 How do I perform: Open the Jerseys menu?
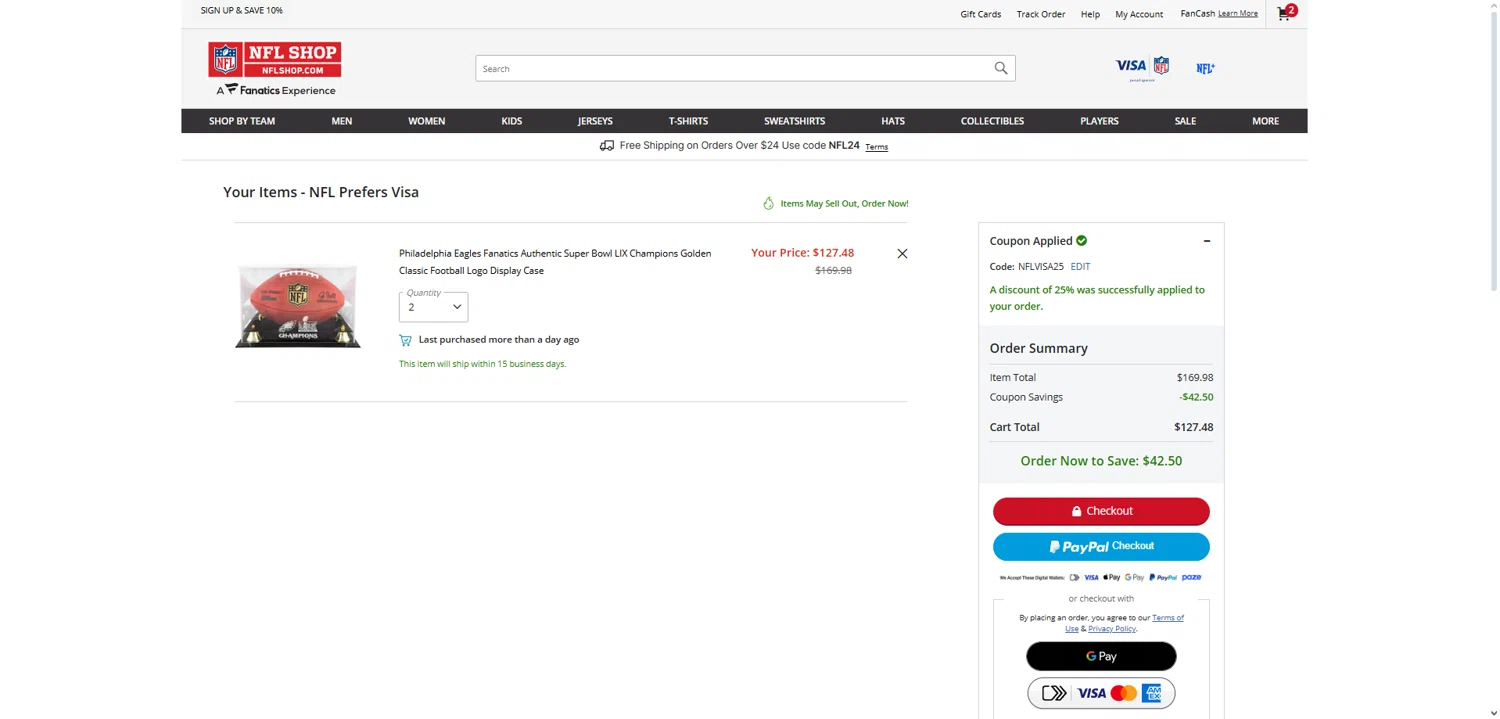(595, 121)
